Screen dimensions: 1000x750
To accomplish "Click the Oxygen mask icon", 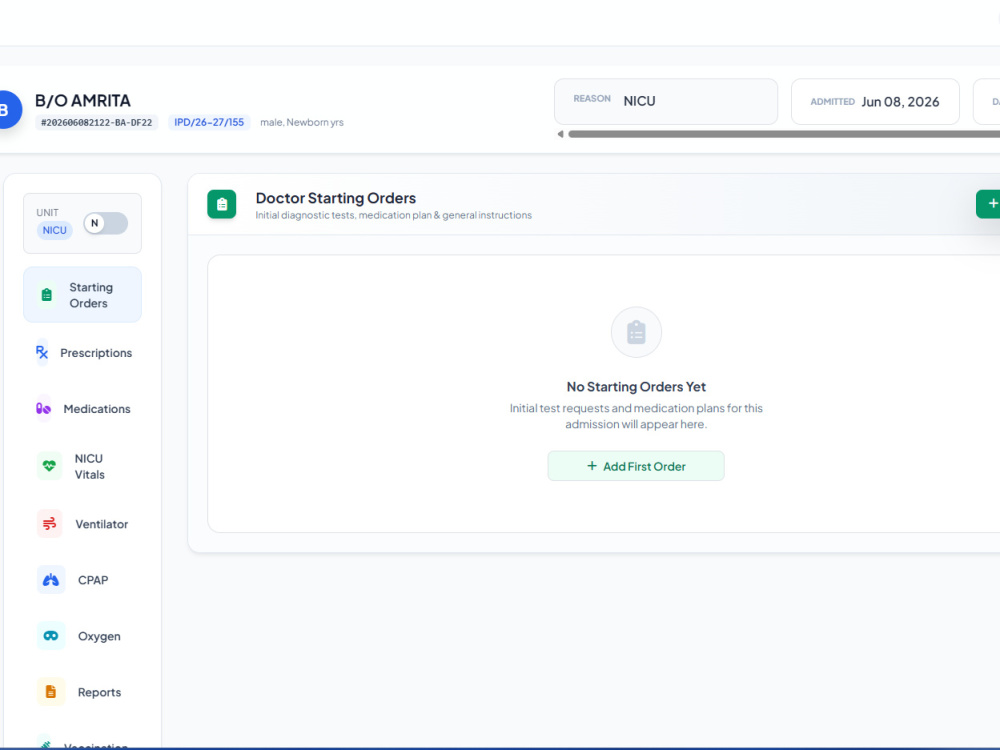I will tap(51, 636).
